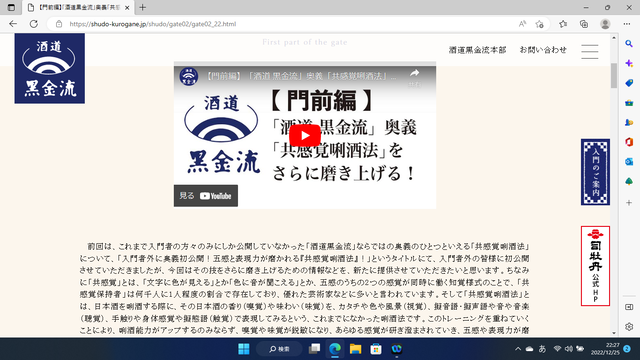Open sidebar settings gear
This screenshot has height=360, width=640.
(629, 327)
